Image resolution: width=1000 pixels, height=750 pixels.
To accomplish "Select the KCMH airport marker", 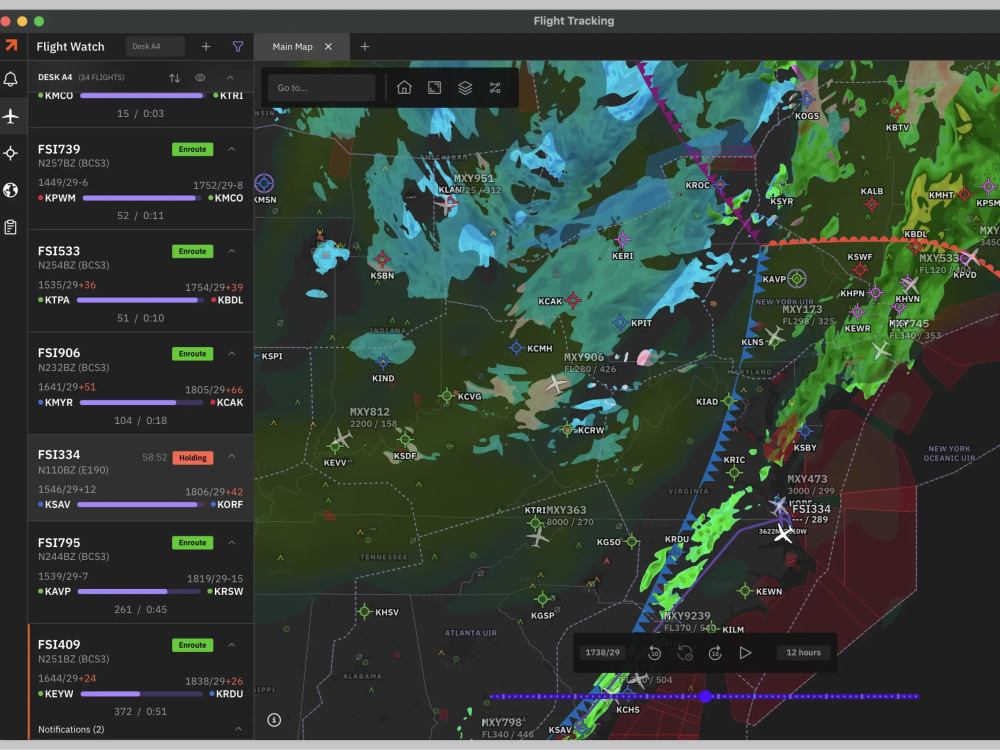I will 517,348.
